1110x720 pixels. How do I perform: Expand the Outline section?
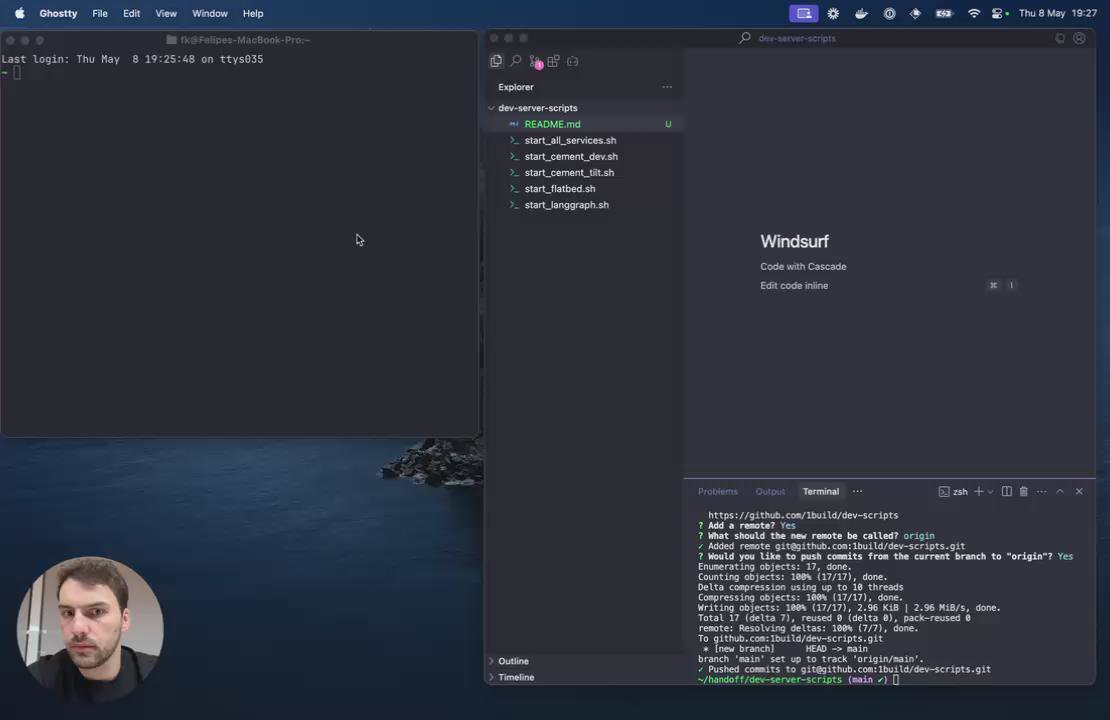click(513, 661)
